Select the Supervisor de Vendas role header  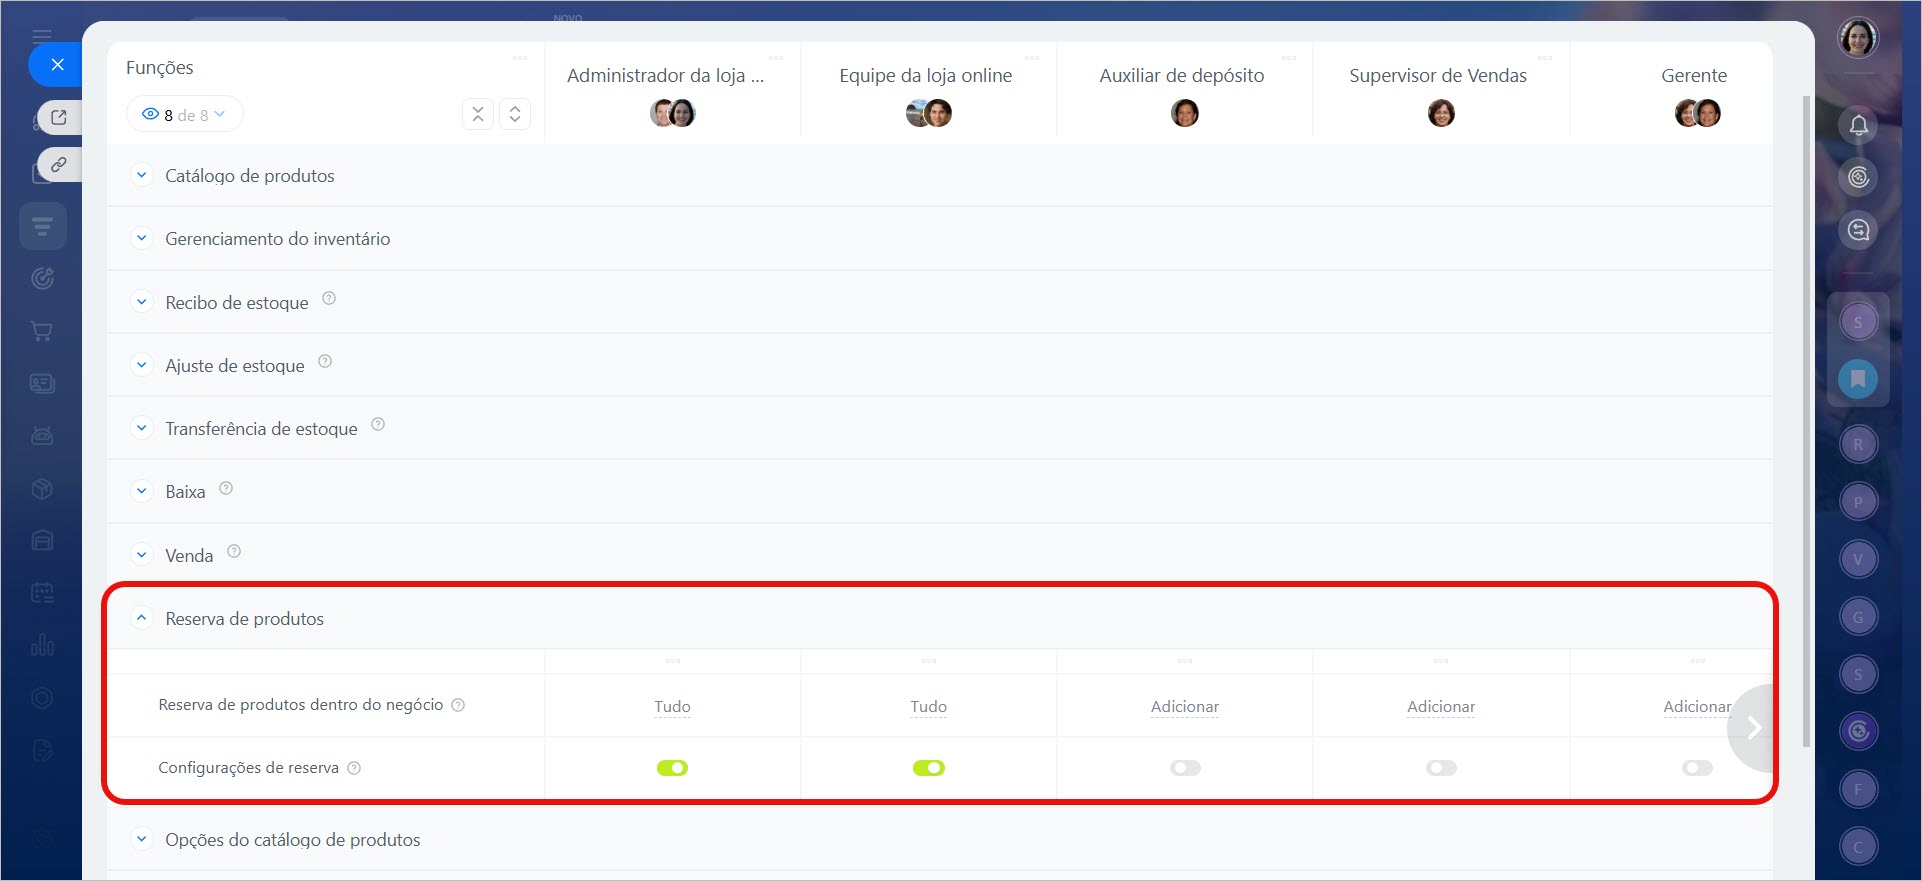1438,75
